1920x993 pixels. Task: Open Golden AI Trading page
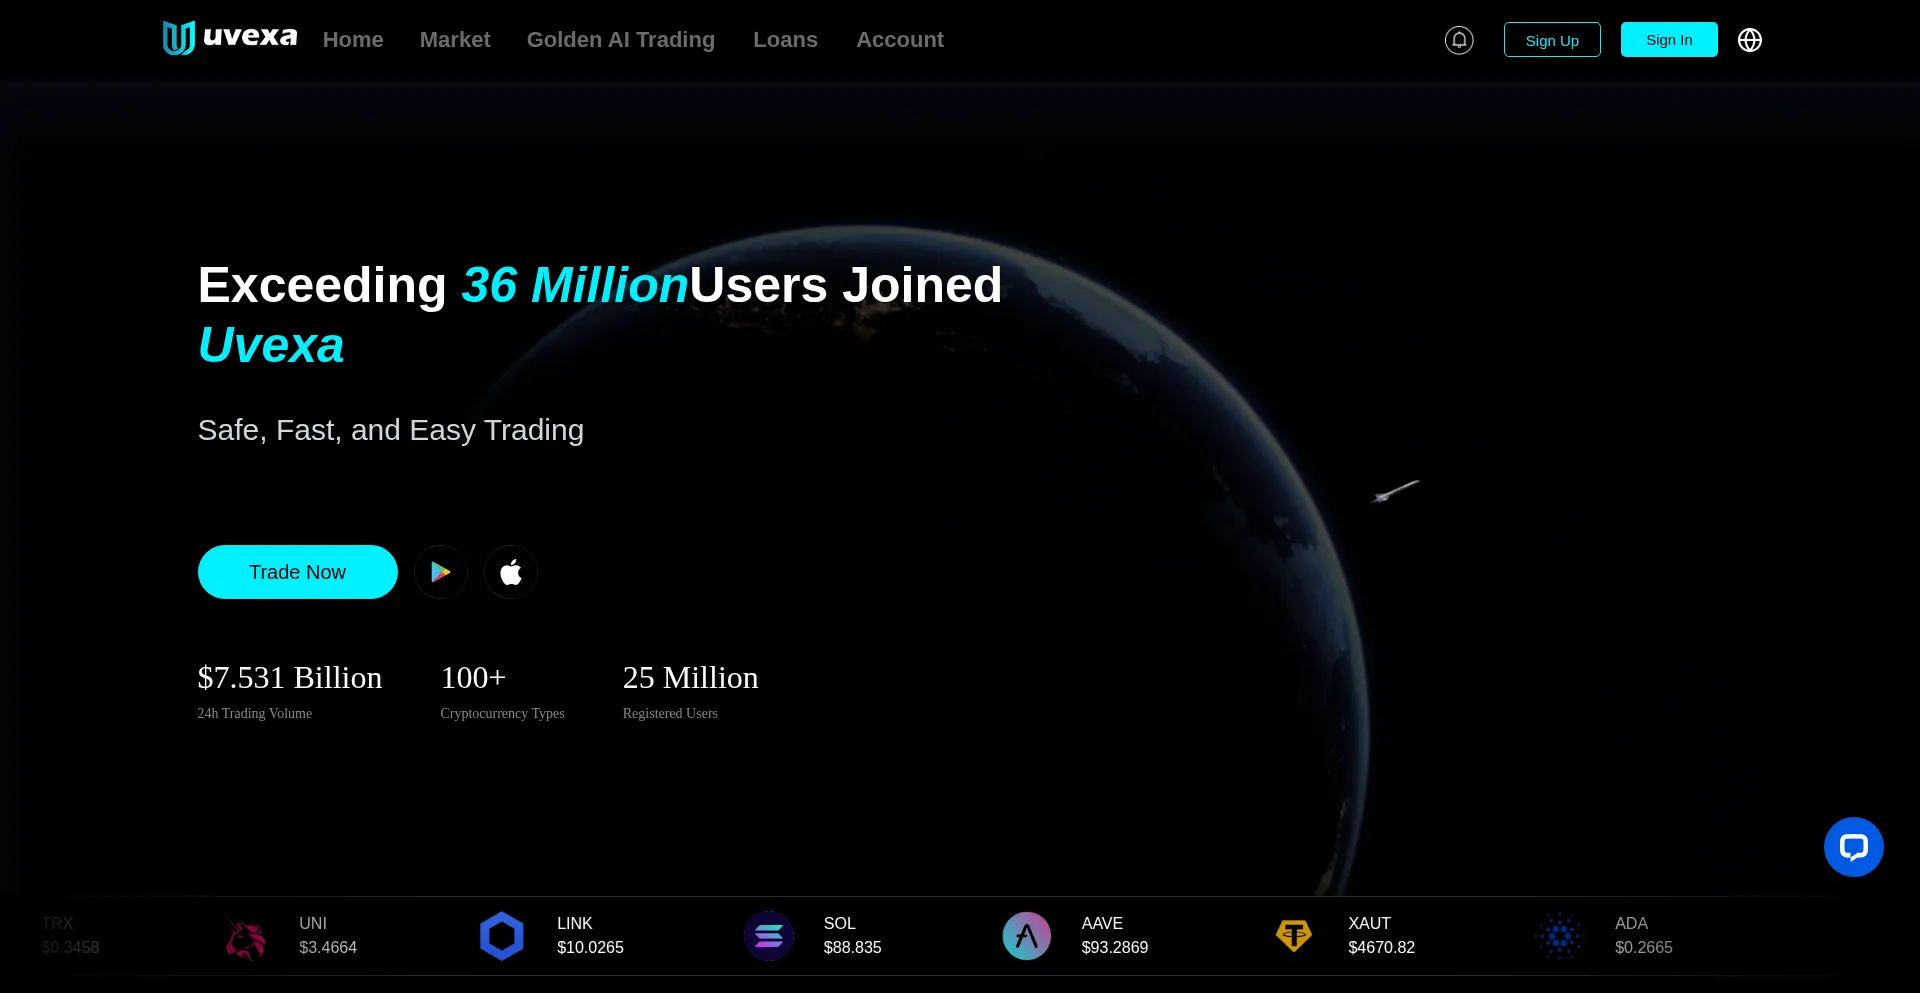pos(621,40)
